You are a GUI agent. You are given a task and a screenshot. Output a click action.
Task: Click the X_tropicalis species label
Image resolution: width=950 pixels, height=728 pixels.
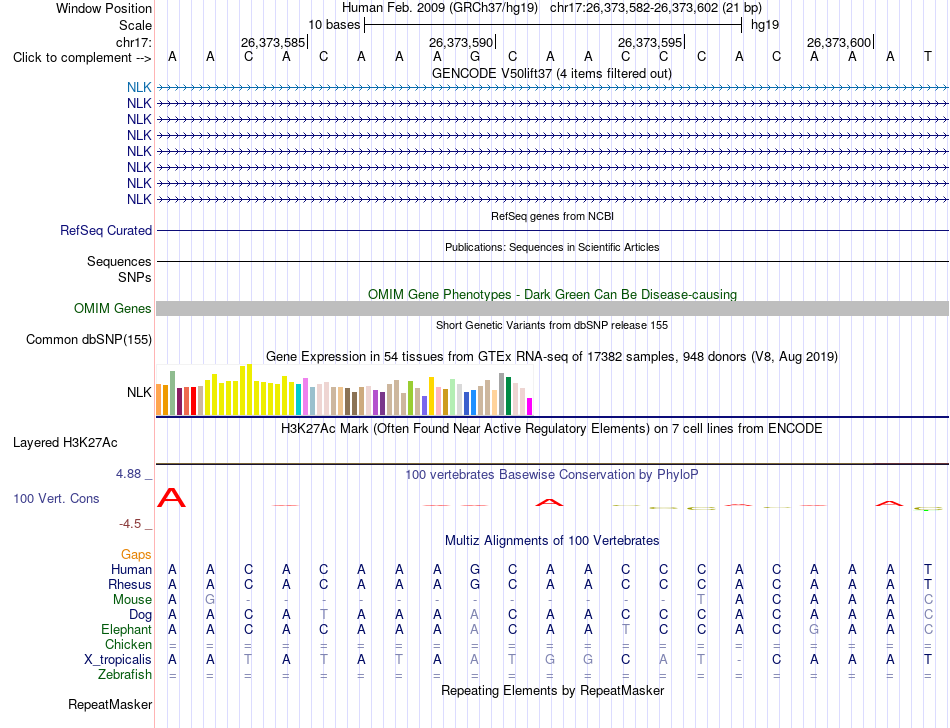[x=118, y=660]
